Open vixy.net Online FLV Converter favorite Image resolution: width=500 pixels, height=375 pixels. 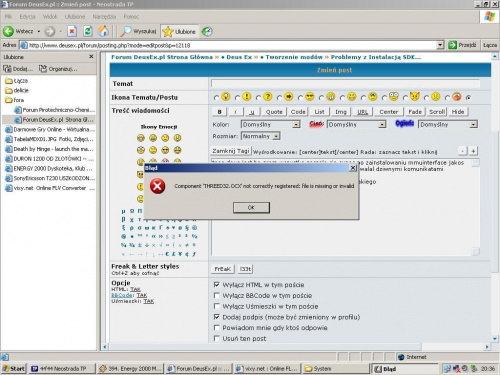coord(50,188)
